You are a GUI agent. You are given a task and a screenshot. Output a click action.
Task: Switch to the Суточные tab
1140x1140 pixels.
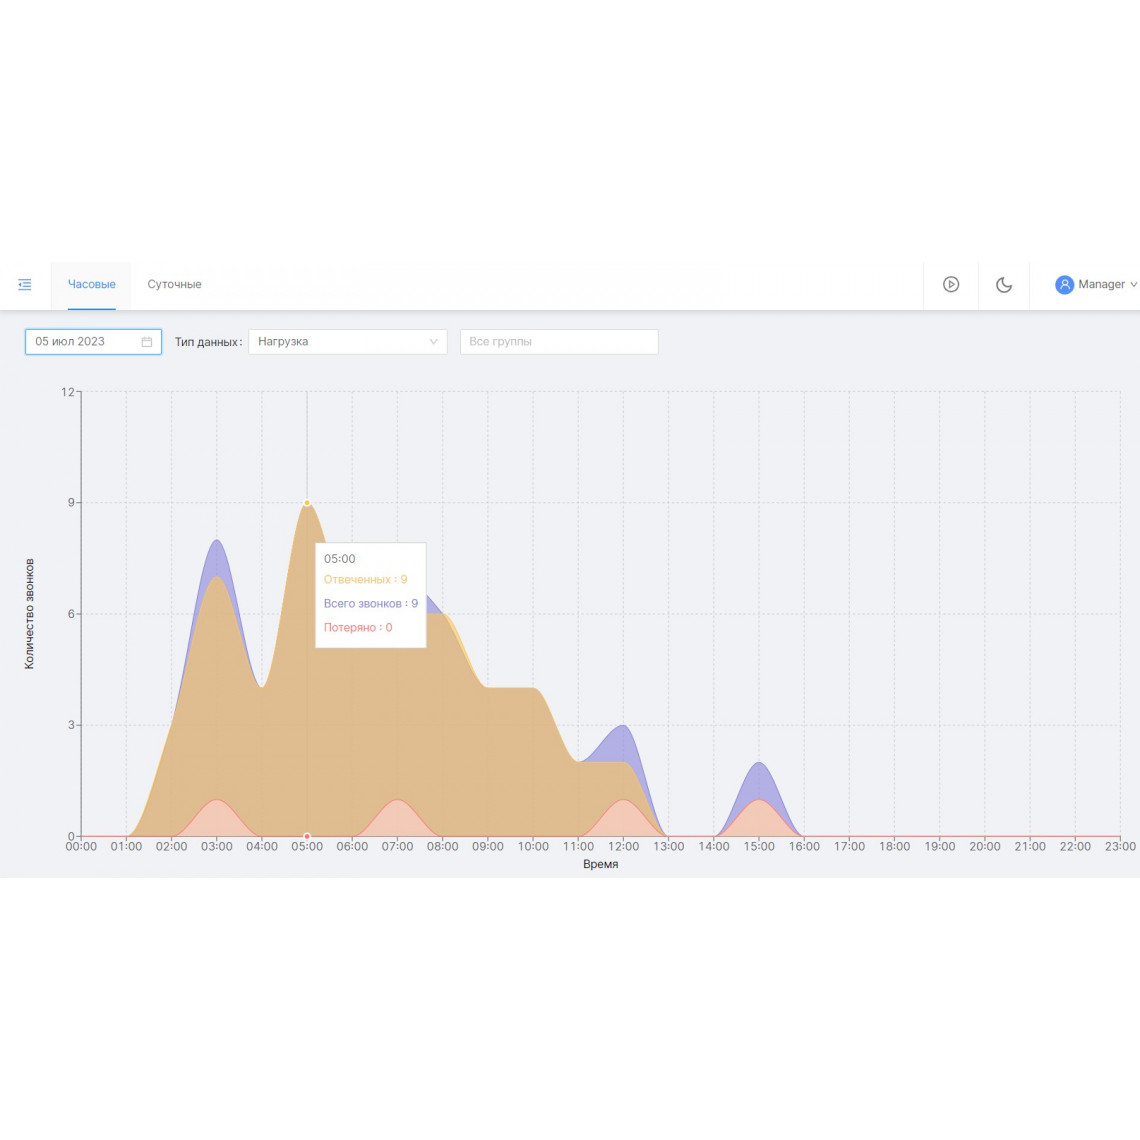tap(174, 284)
